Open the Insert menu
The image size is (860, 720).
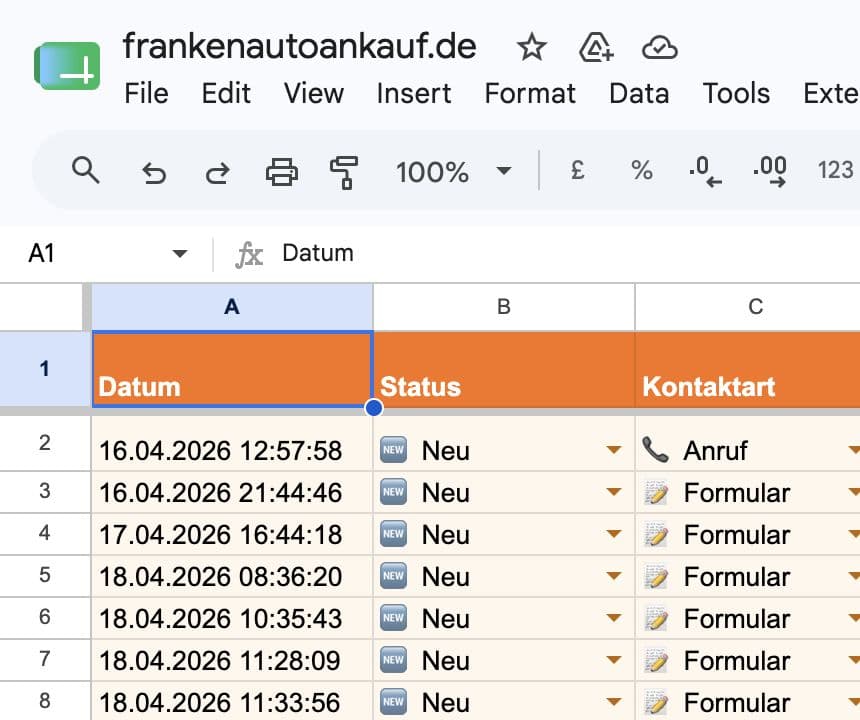(414, 93)
